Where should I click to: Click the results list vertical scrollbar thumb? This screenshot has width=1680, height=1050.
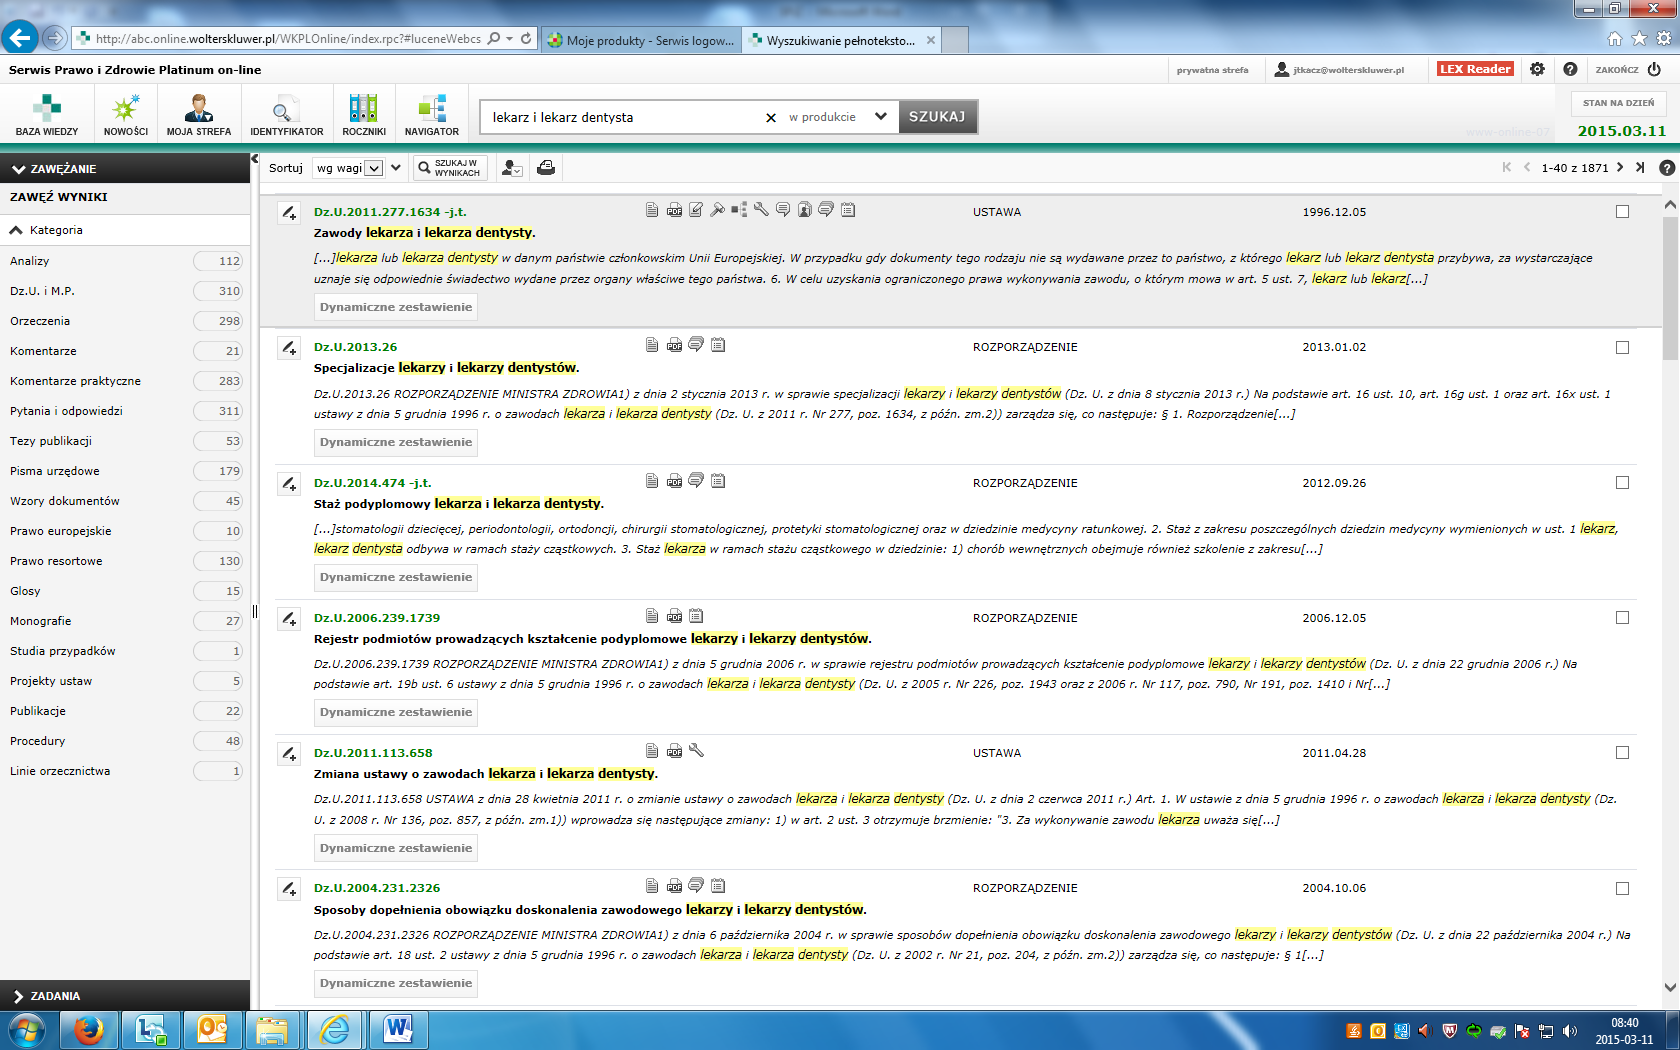[x=1670, y=287]
